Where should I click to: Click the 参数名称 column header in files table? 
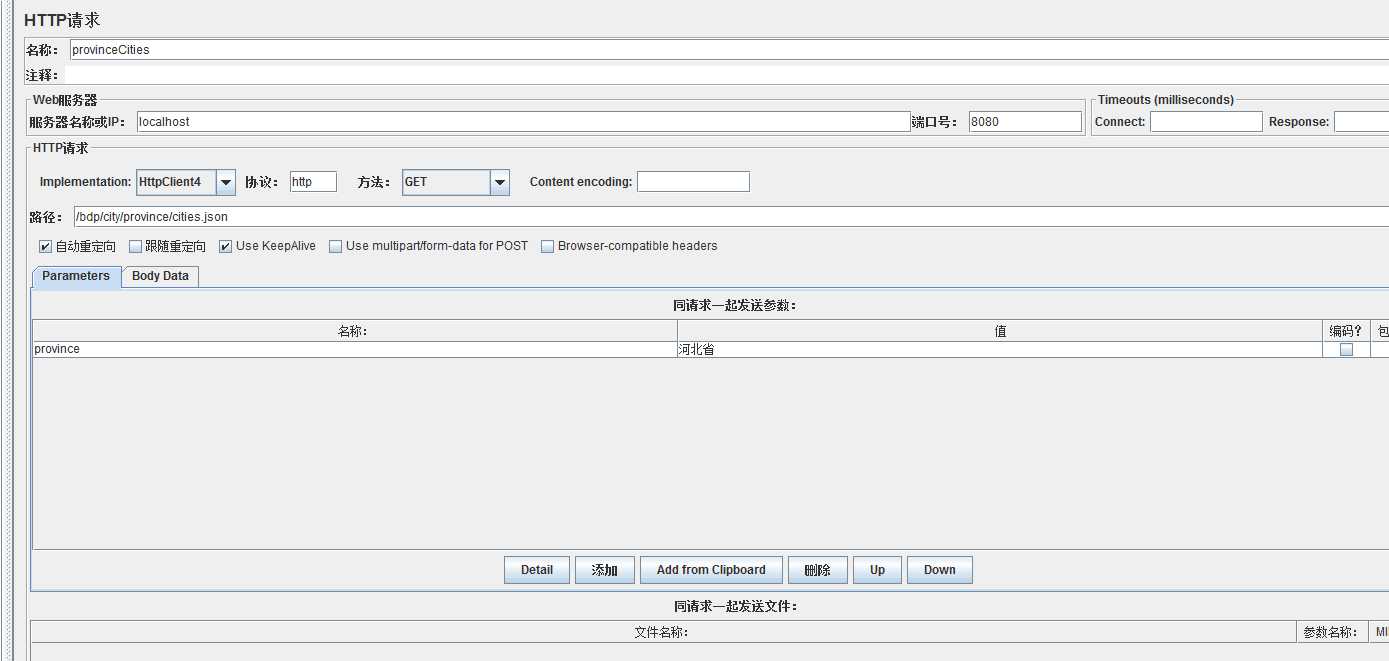point(1331,632)
